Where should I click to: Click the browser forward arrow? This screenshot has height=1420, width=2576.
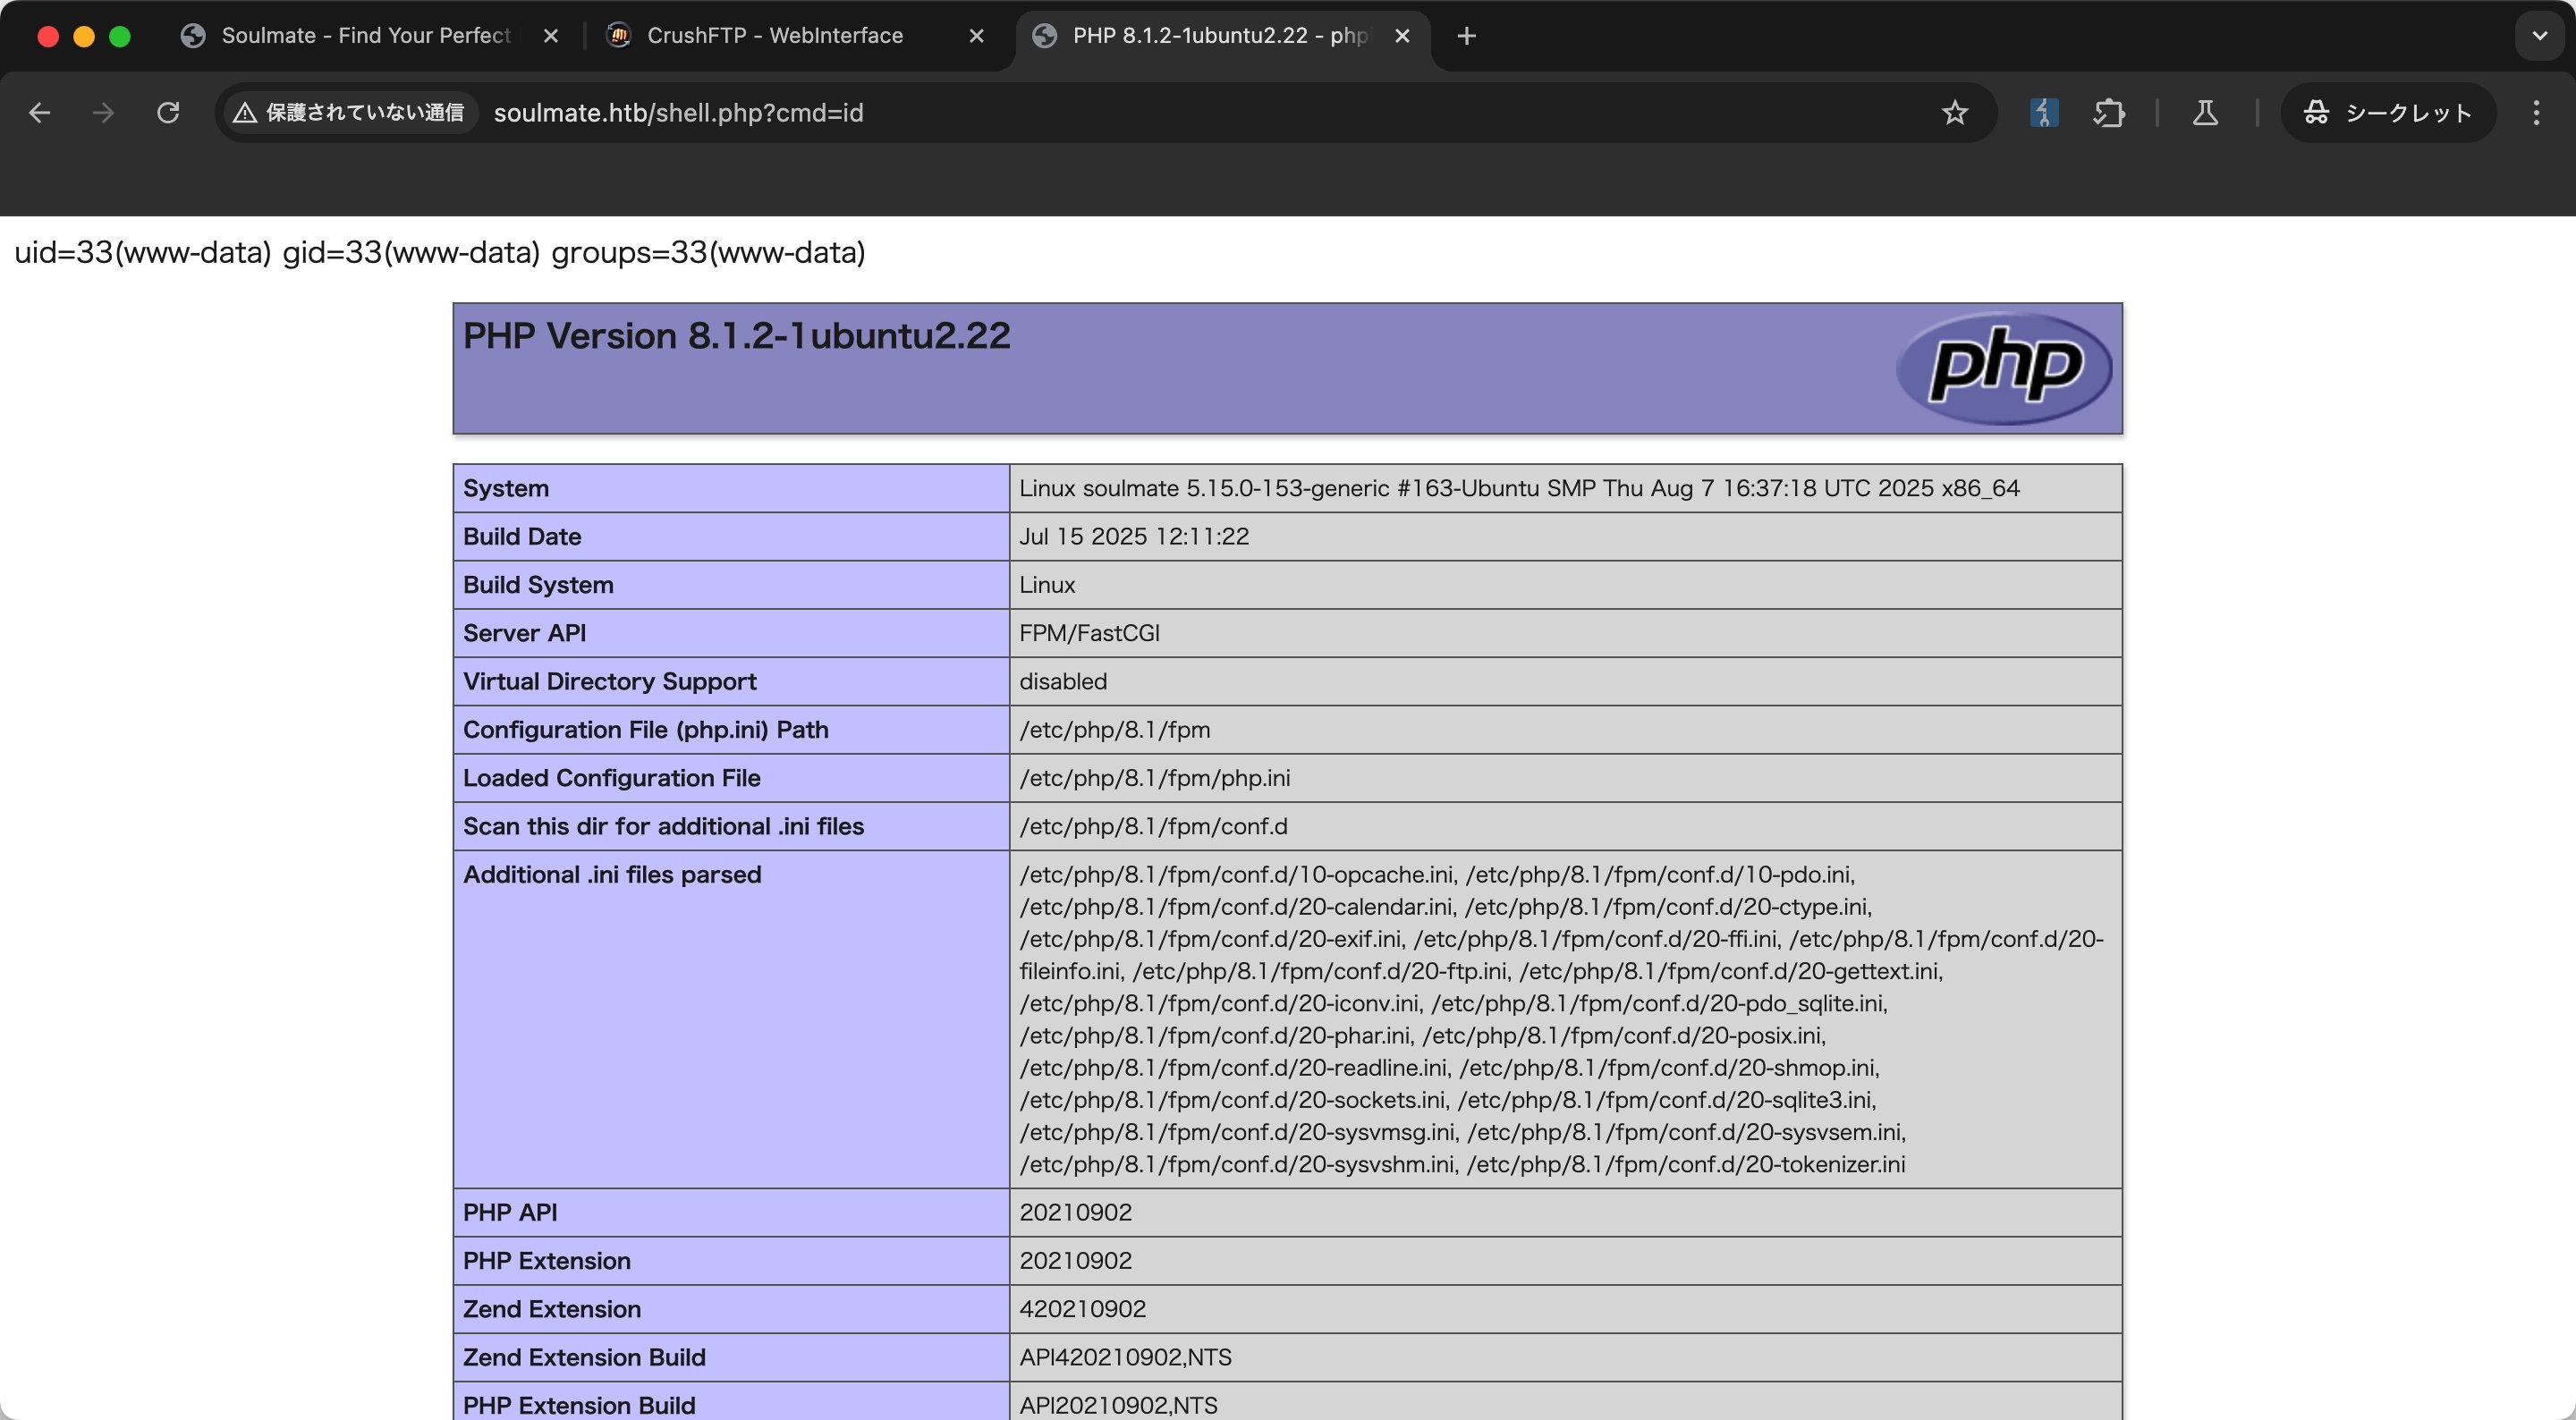pos(103,113)
